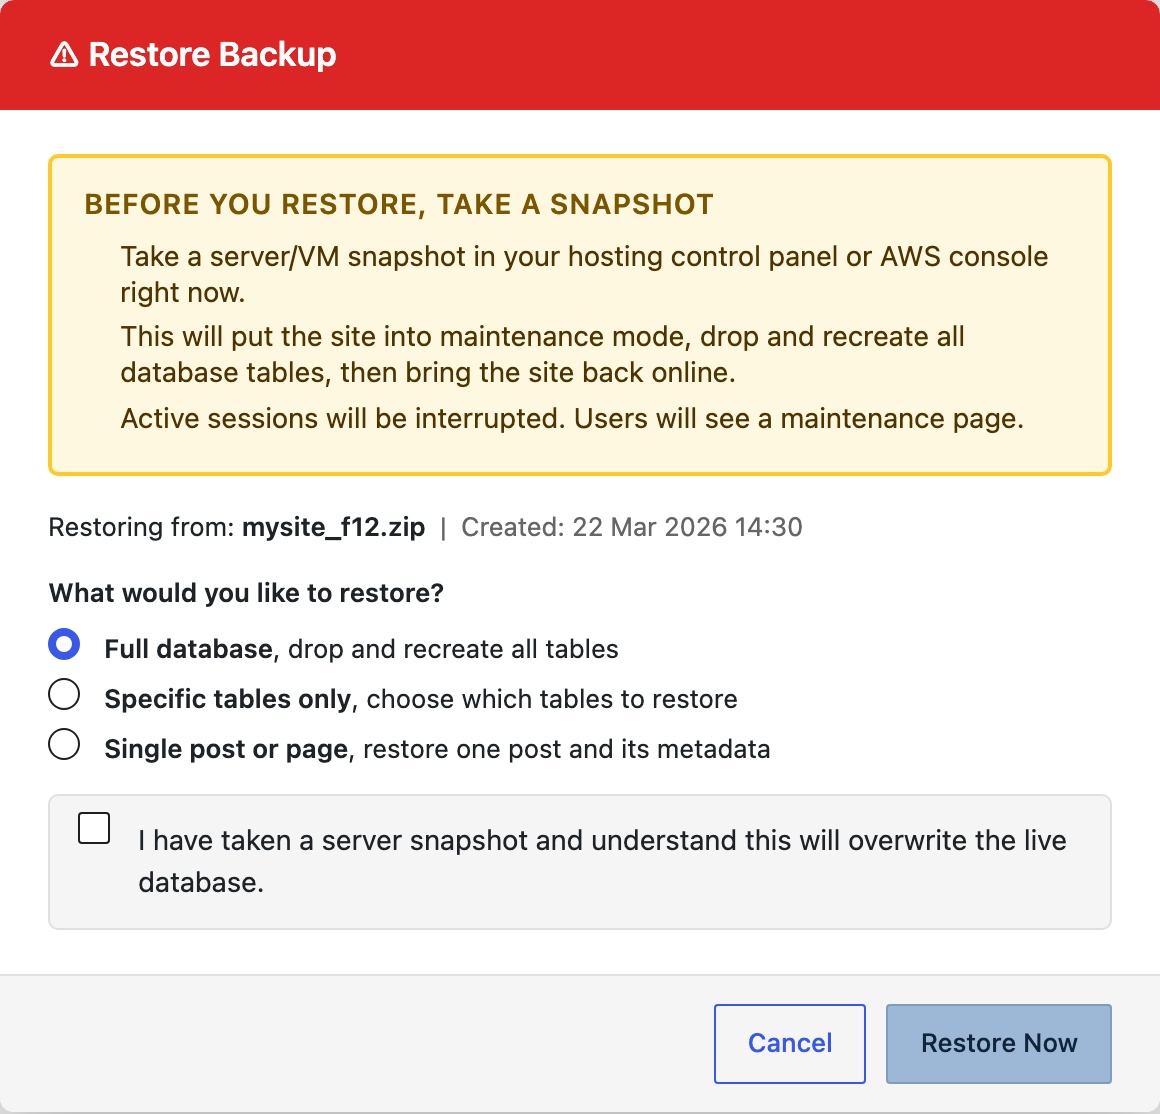Click the Cancel button
1160x1114 pixels.
(789, 1043)
